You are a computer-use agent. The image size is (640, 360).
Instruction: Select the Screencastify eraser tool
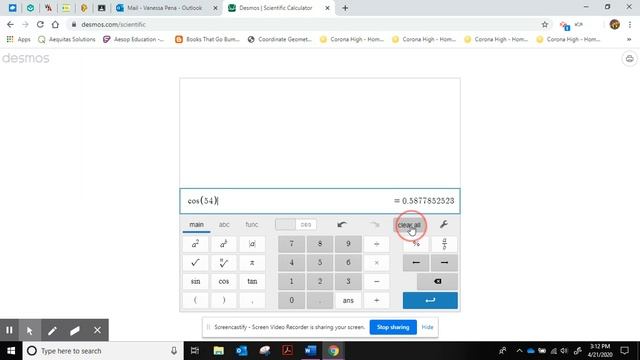[75, 330]
